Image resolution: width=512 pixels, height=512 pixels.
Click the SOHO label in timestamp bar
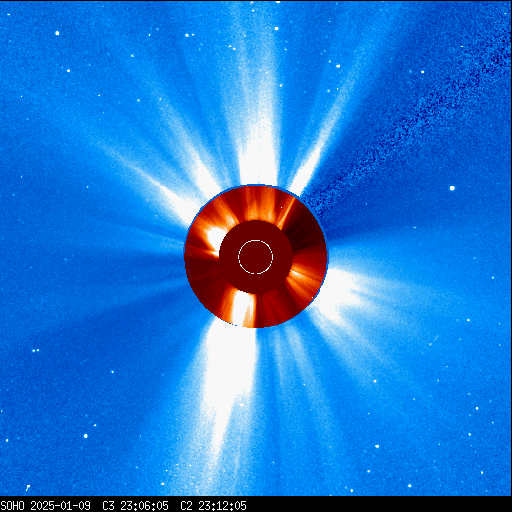pos(12,505)
